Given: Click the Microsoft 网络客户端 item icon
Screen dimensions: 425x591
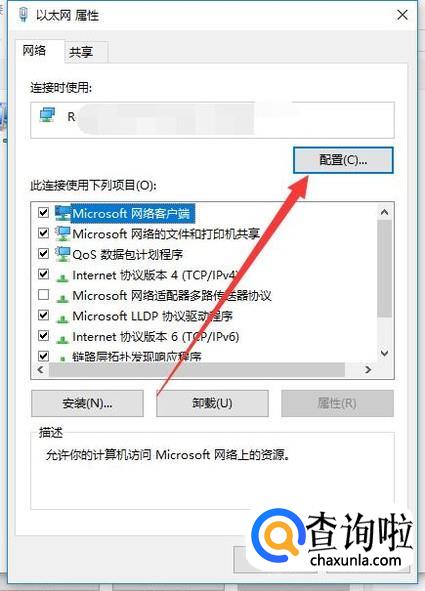Looking at the screenshot, I should click(x=63, y=213).
